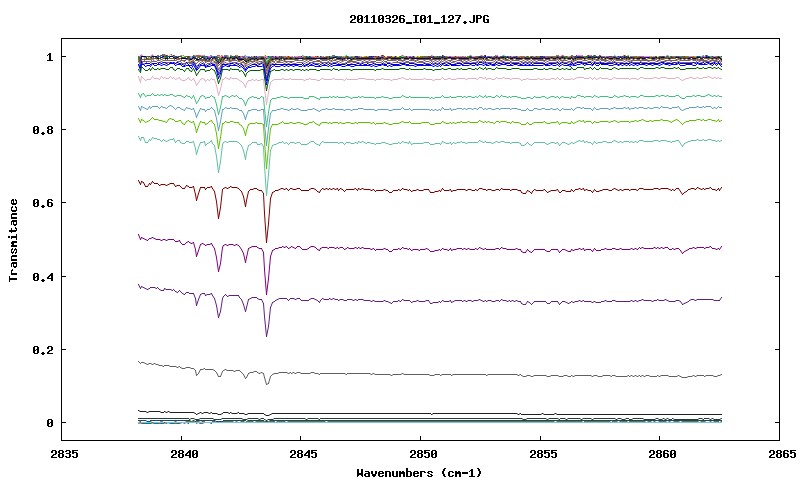The width and height of the screenshot is (800, 480).
Task: Click the x-axis tick label 2865
Action: tap(781, 454)
